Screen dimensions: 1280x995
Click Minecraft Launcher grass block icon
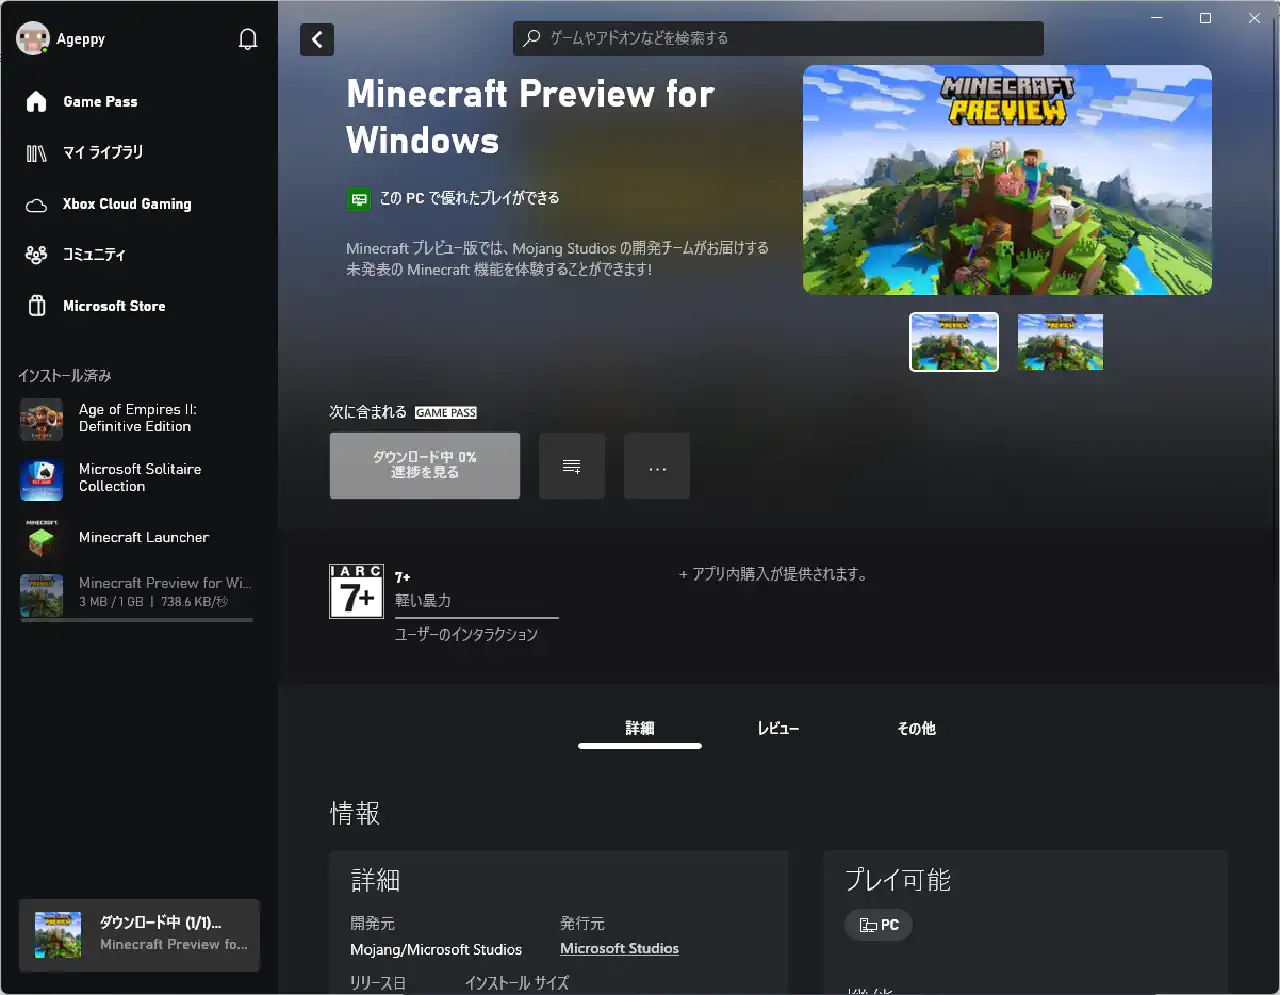click(41, 538)
